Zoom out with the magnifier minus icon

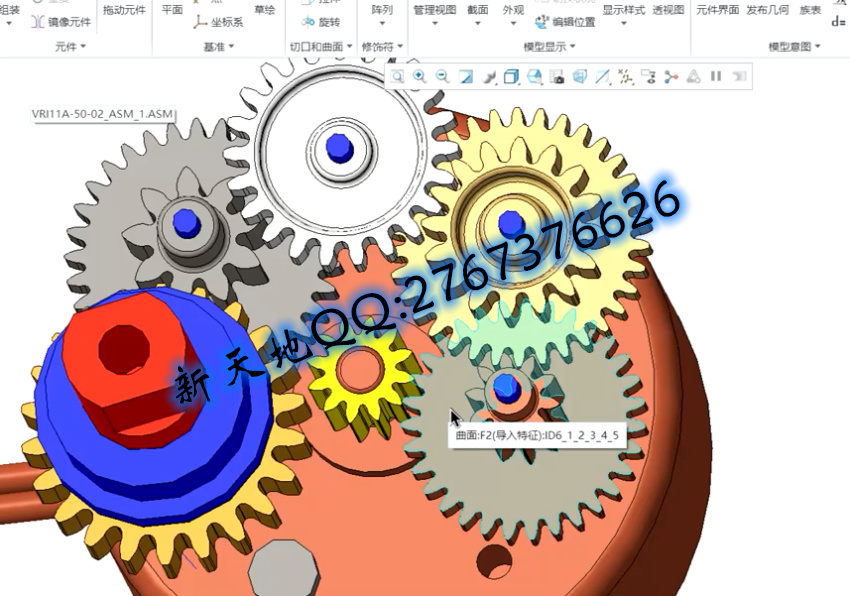[x=442, y=76]
